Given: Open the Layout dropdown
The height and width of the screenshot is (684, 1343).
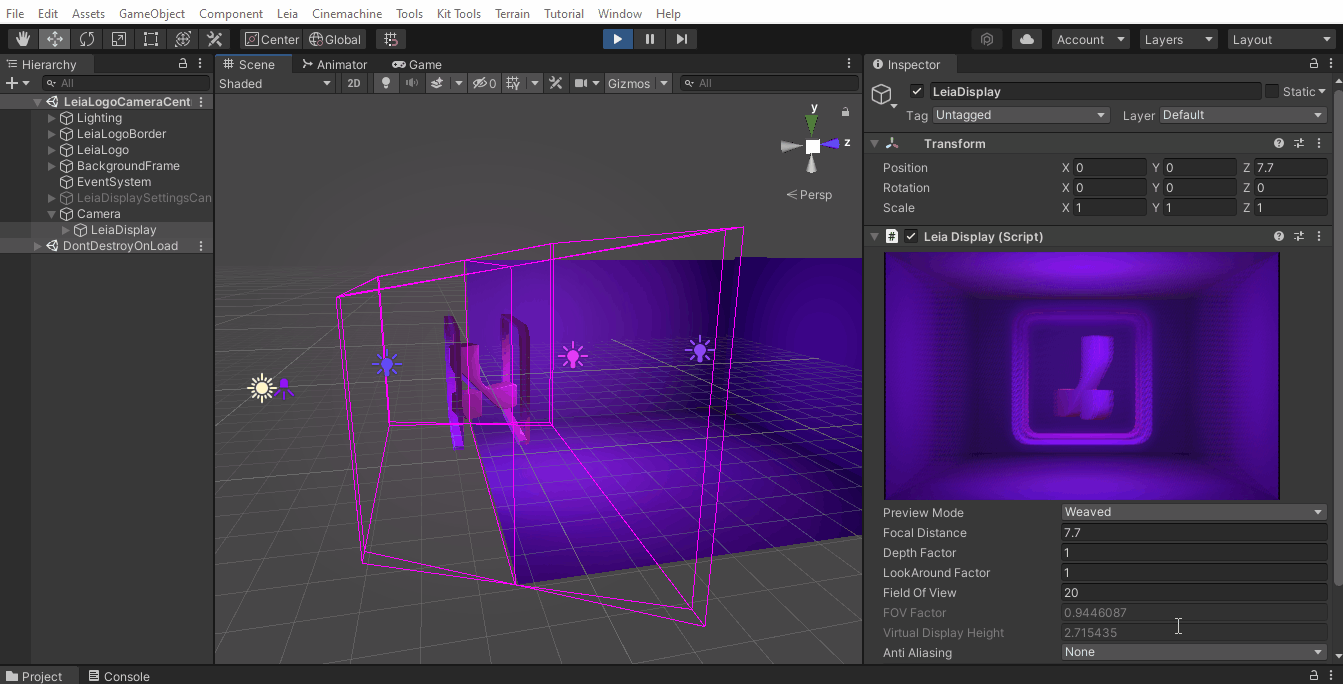Looking at the screenshot, I should coord(1281,39).
